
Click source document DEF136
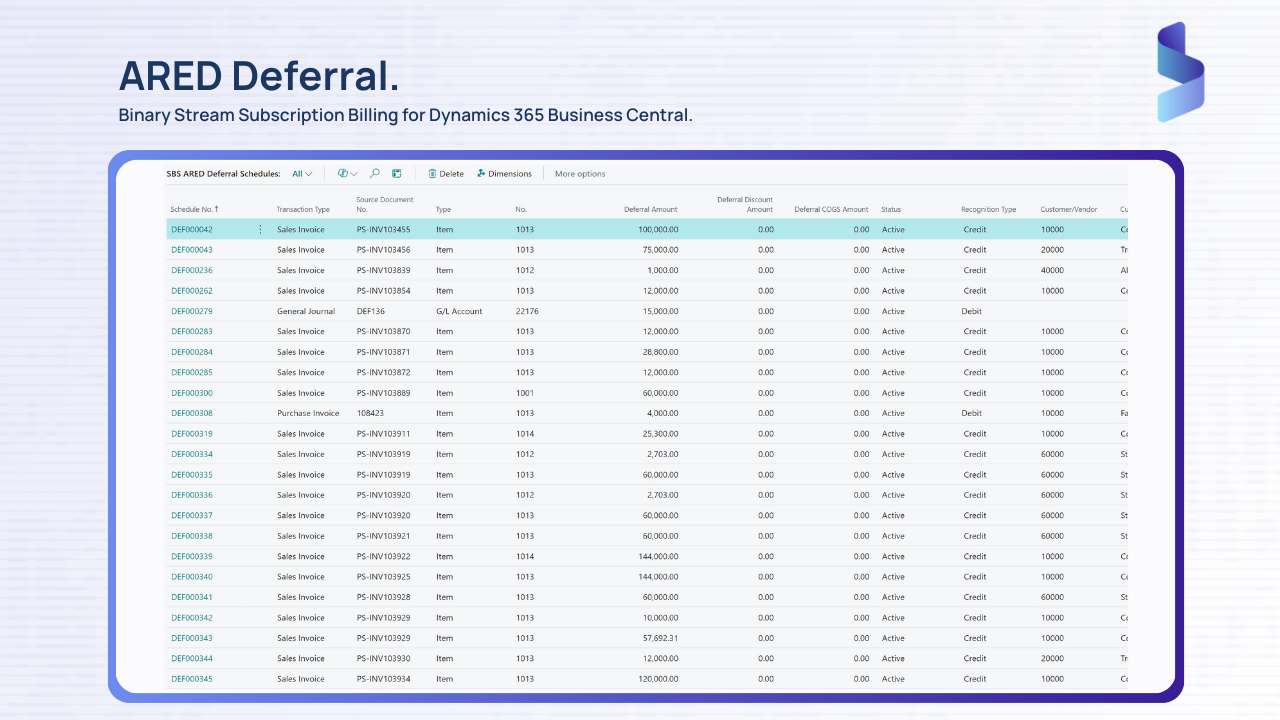coord(370,311)
